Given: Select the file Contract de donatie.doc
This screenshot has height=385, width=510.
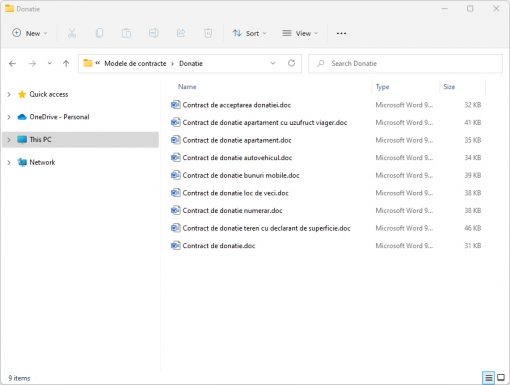Looking at the screenshot, I should pos(219,246).
